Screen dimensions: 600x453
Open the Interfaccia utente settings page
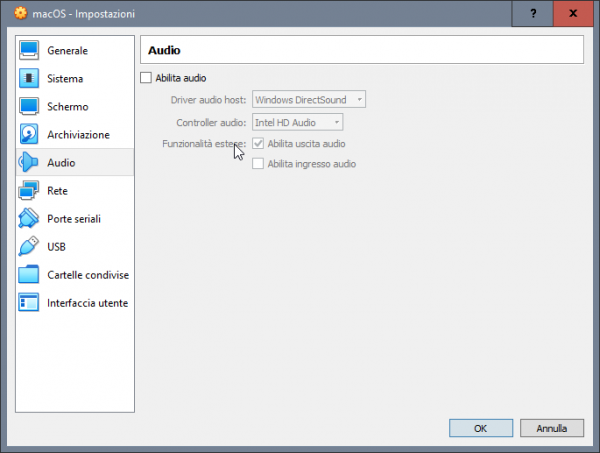point(87,303)
